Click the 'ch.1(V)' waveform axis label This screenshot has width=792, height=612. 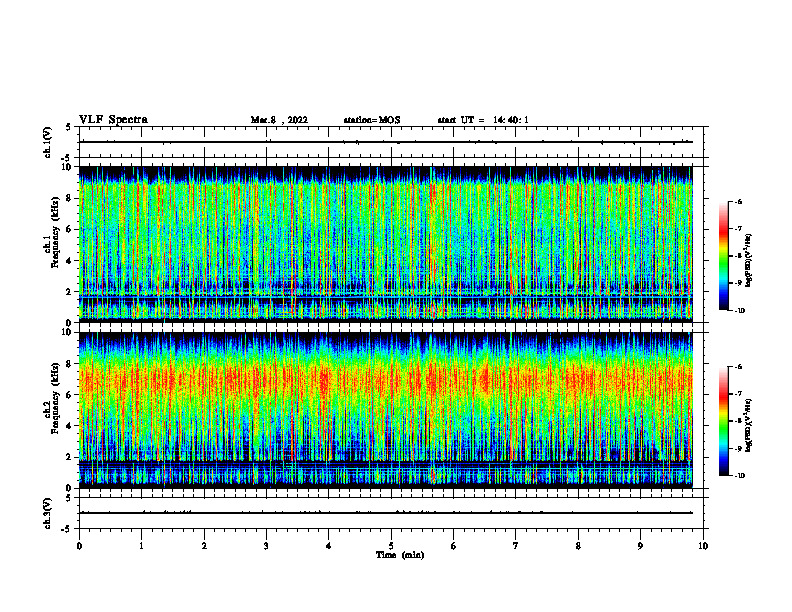click(x=47, y=142)
